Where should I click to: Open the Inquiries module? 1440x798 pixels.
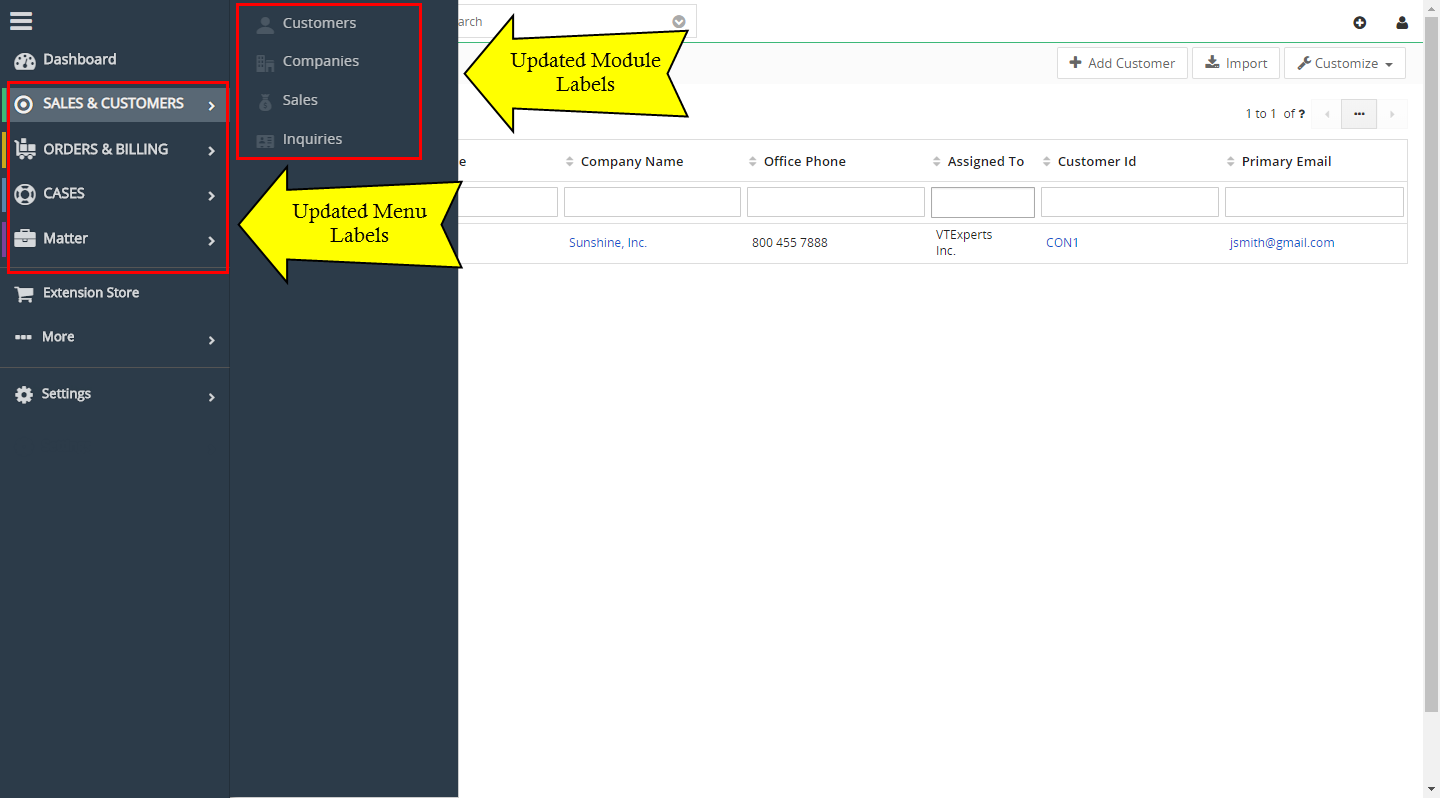click(x=312, y=139)
